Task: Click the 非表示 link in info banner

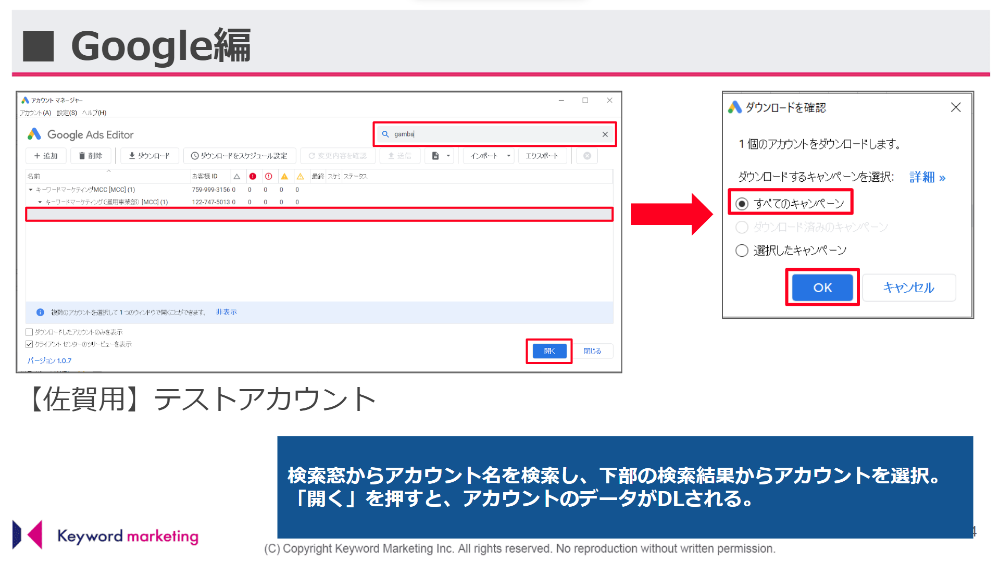Action: (x=226, y=312)
